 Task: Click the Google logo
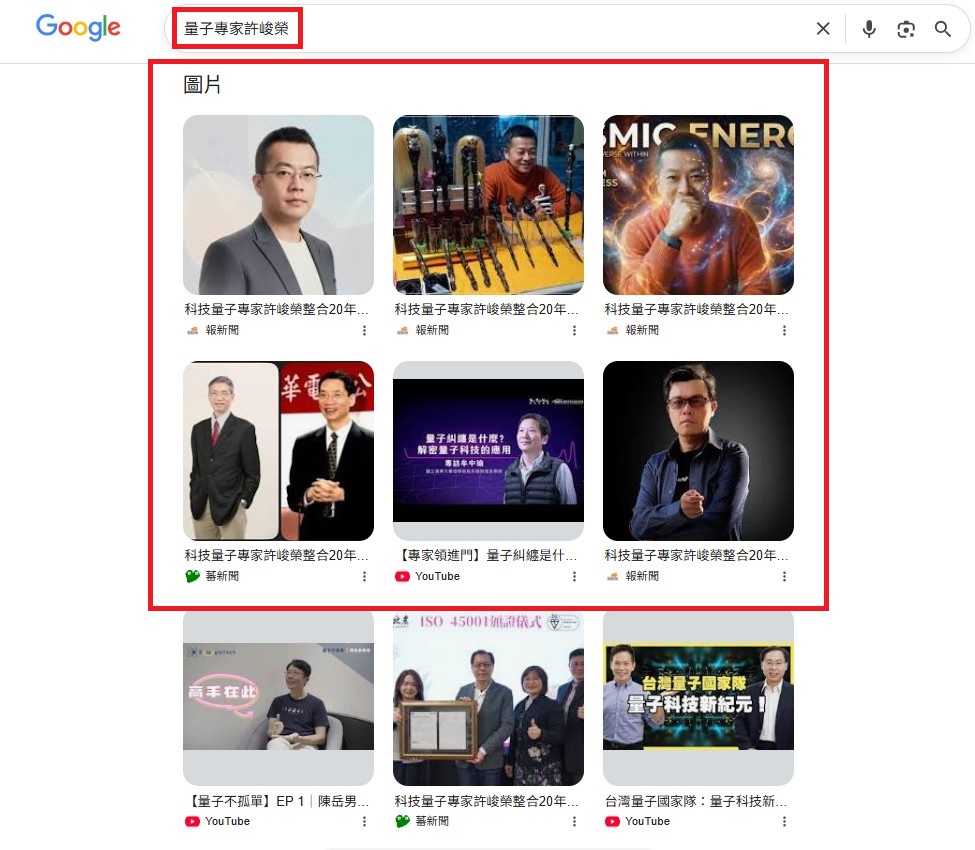click(78, 28)
